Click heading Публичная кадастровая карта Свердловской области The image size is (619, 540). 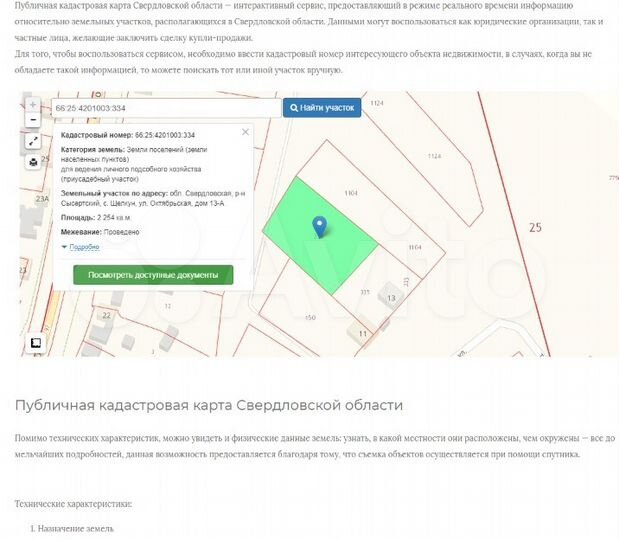209,405
